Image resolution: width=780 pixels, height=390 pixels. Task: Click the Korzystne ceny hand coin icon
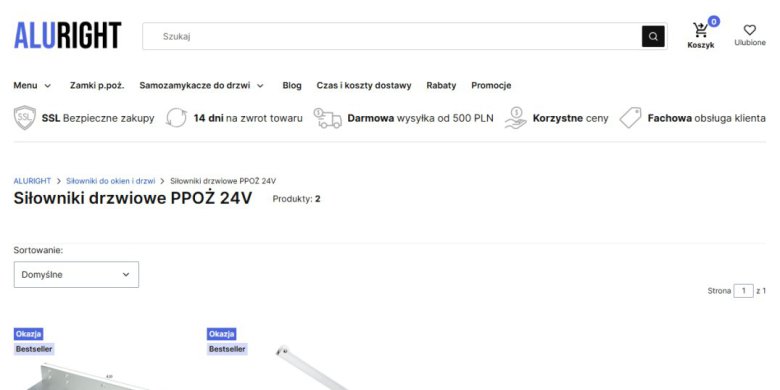coord(515,118)
